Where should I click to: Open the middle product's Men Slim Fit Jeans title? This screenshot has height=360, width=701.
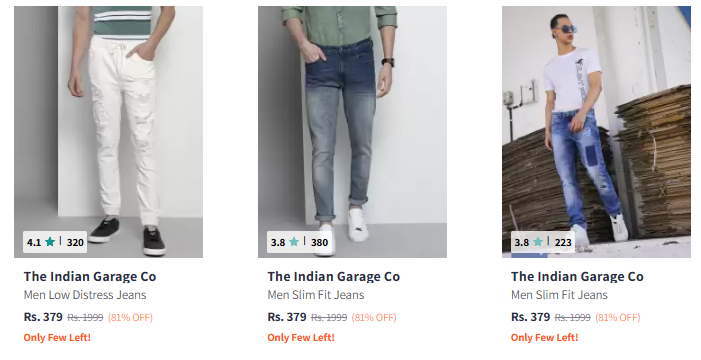point(316,295)
